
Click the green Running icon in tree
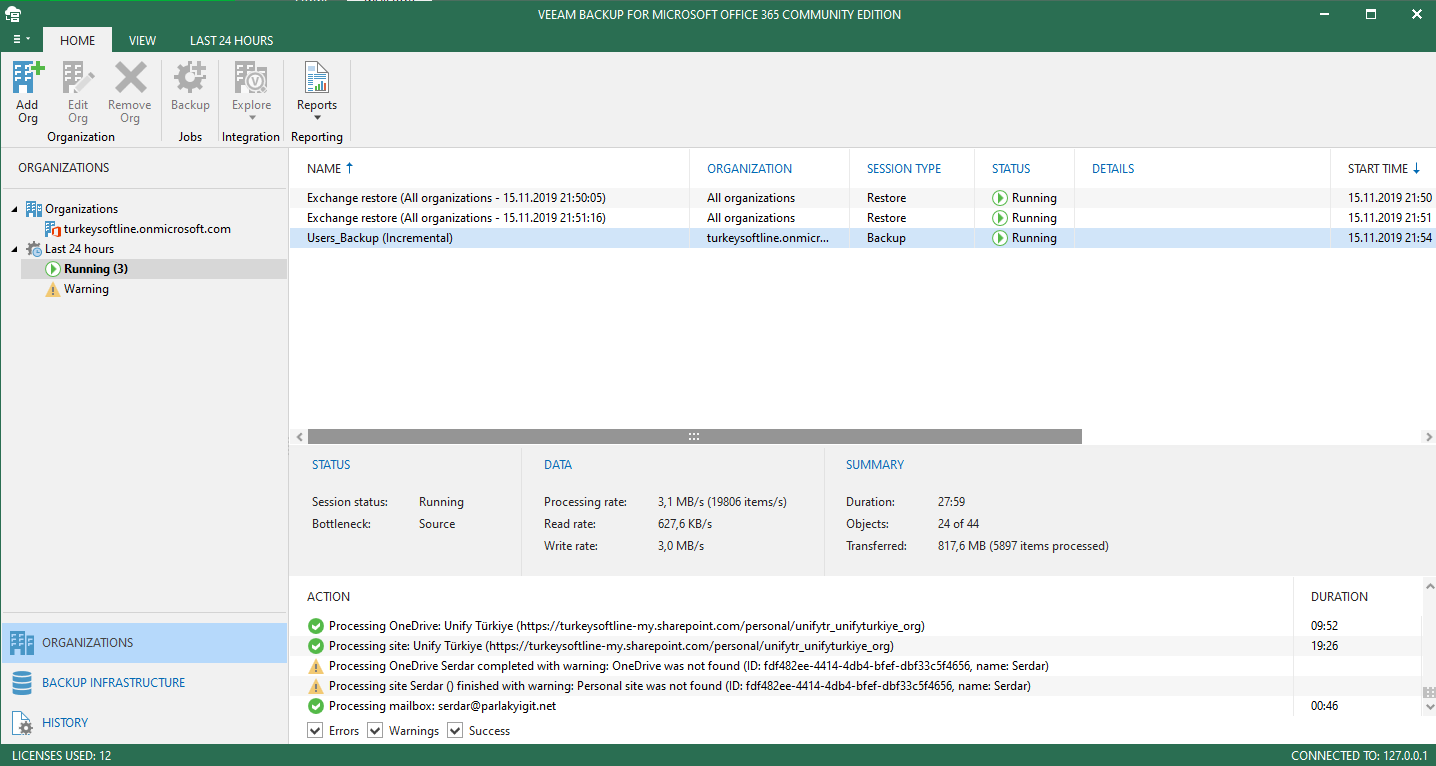pyautogui.click(x=53, y=269)
